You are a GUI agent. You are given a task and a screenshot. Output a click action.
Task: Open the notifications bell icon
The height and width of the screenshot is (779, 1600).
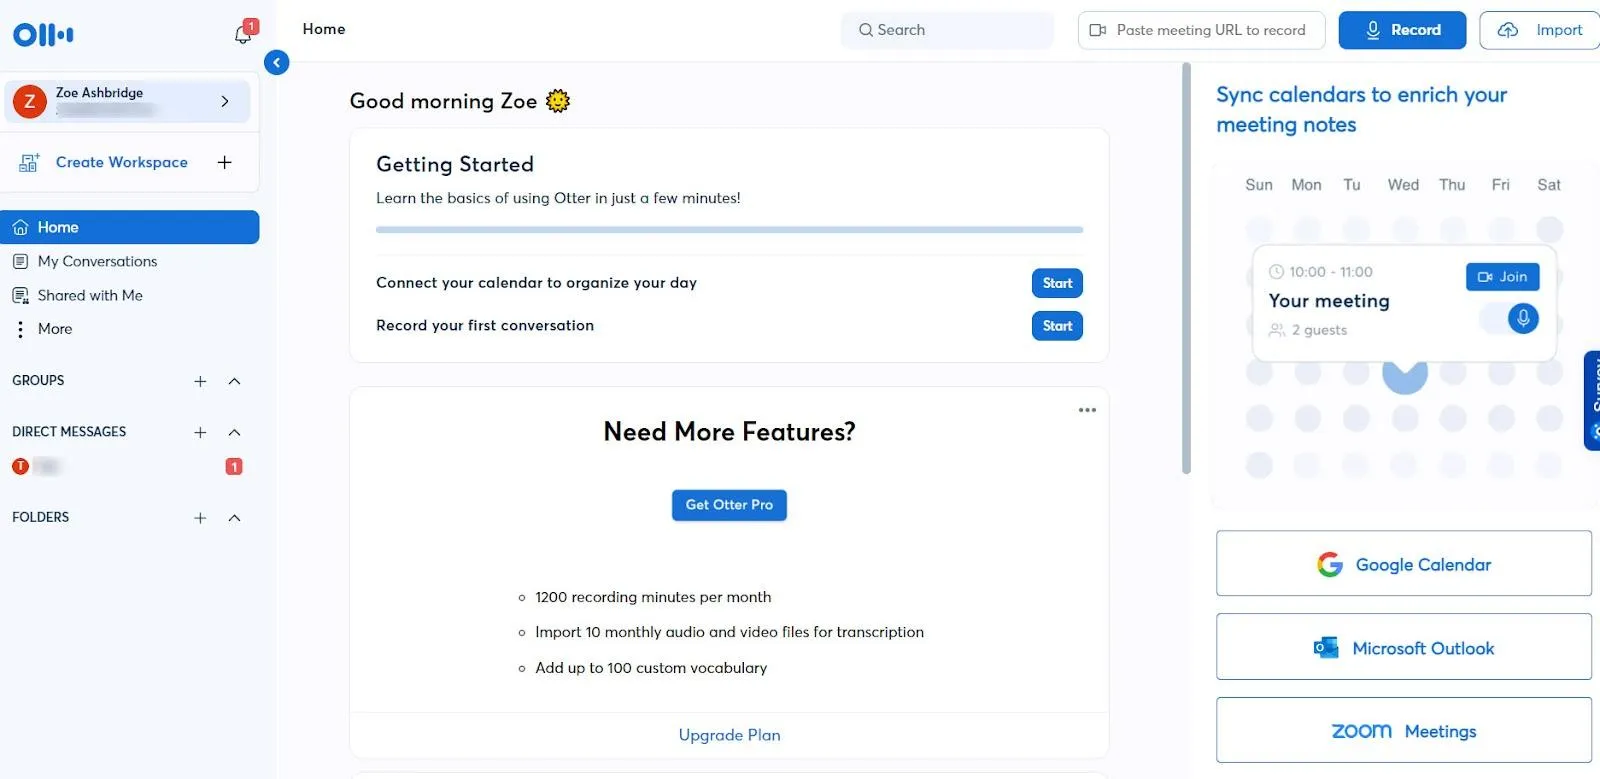pos(243,34)
